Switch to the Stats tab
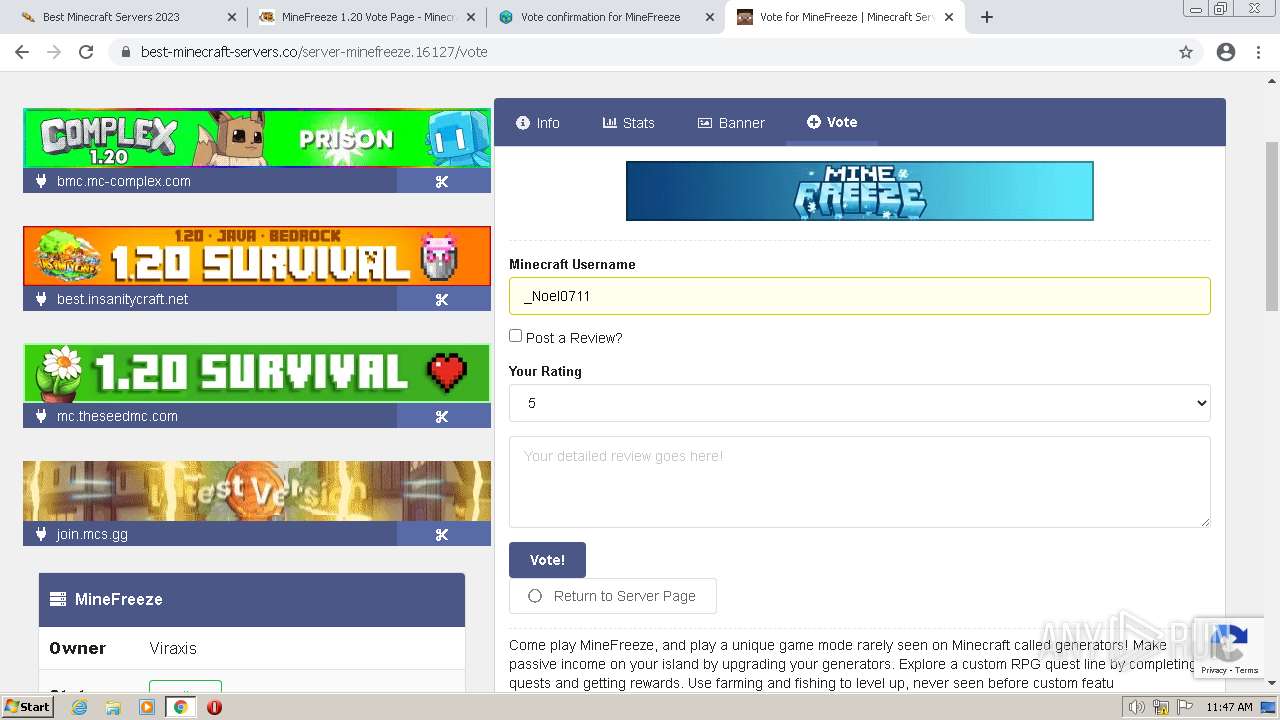 [629, 123]
